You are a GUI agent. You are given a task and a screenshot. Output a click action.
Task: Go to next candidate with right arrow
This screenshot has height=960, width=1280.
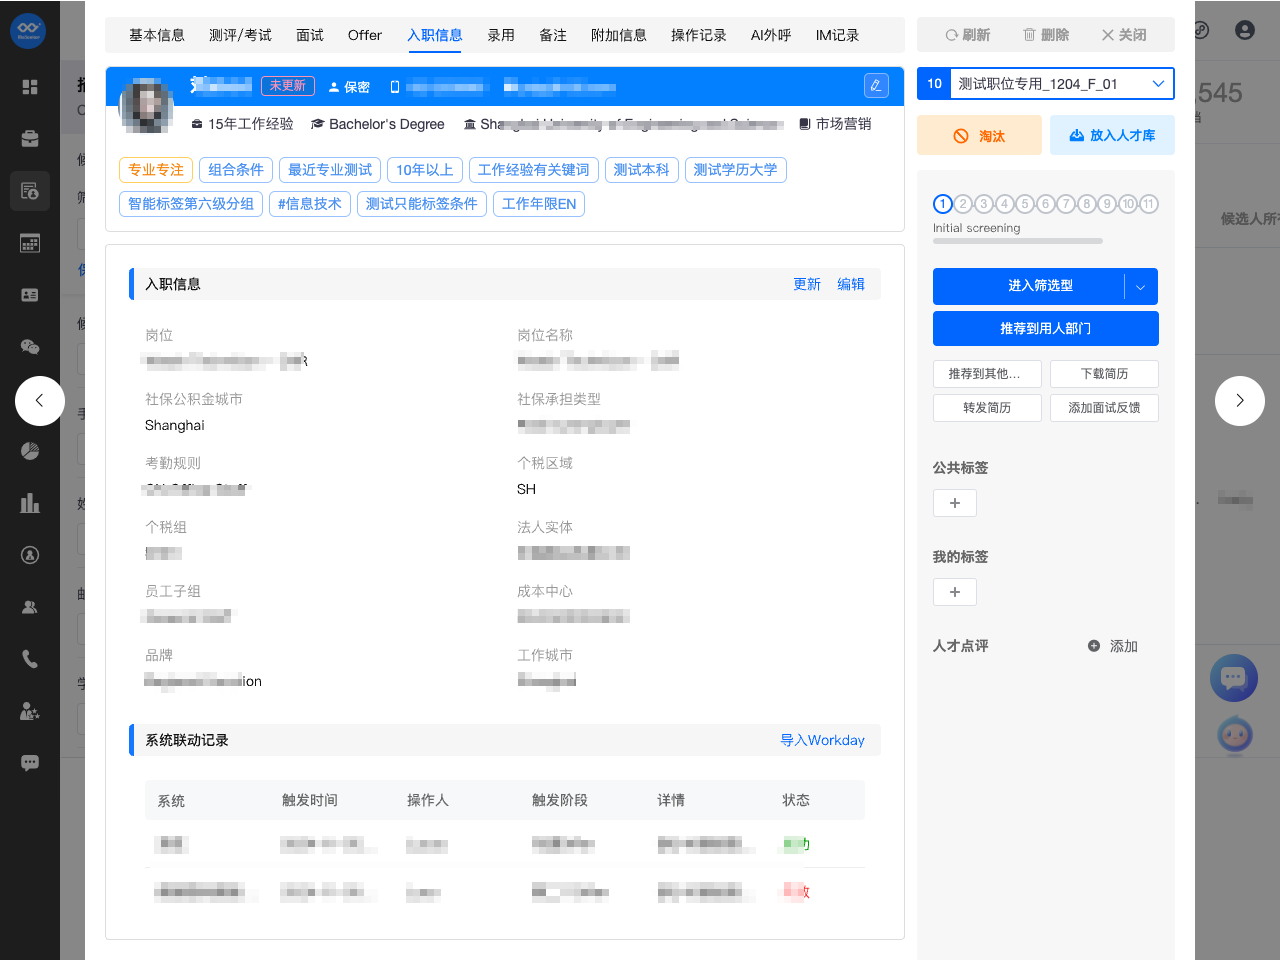(x=1239, y=401)
